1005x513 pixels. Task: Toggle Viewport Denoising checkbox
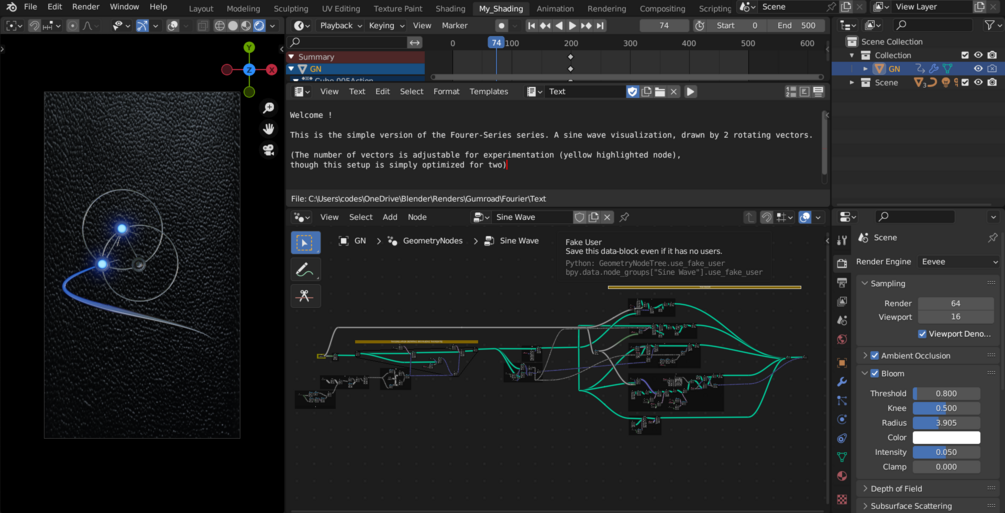point(922,334)
